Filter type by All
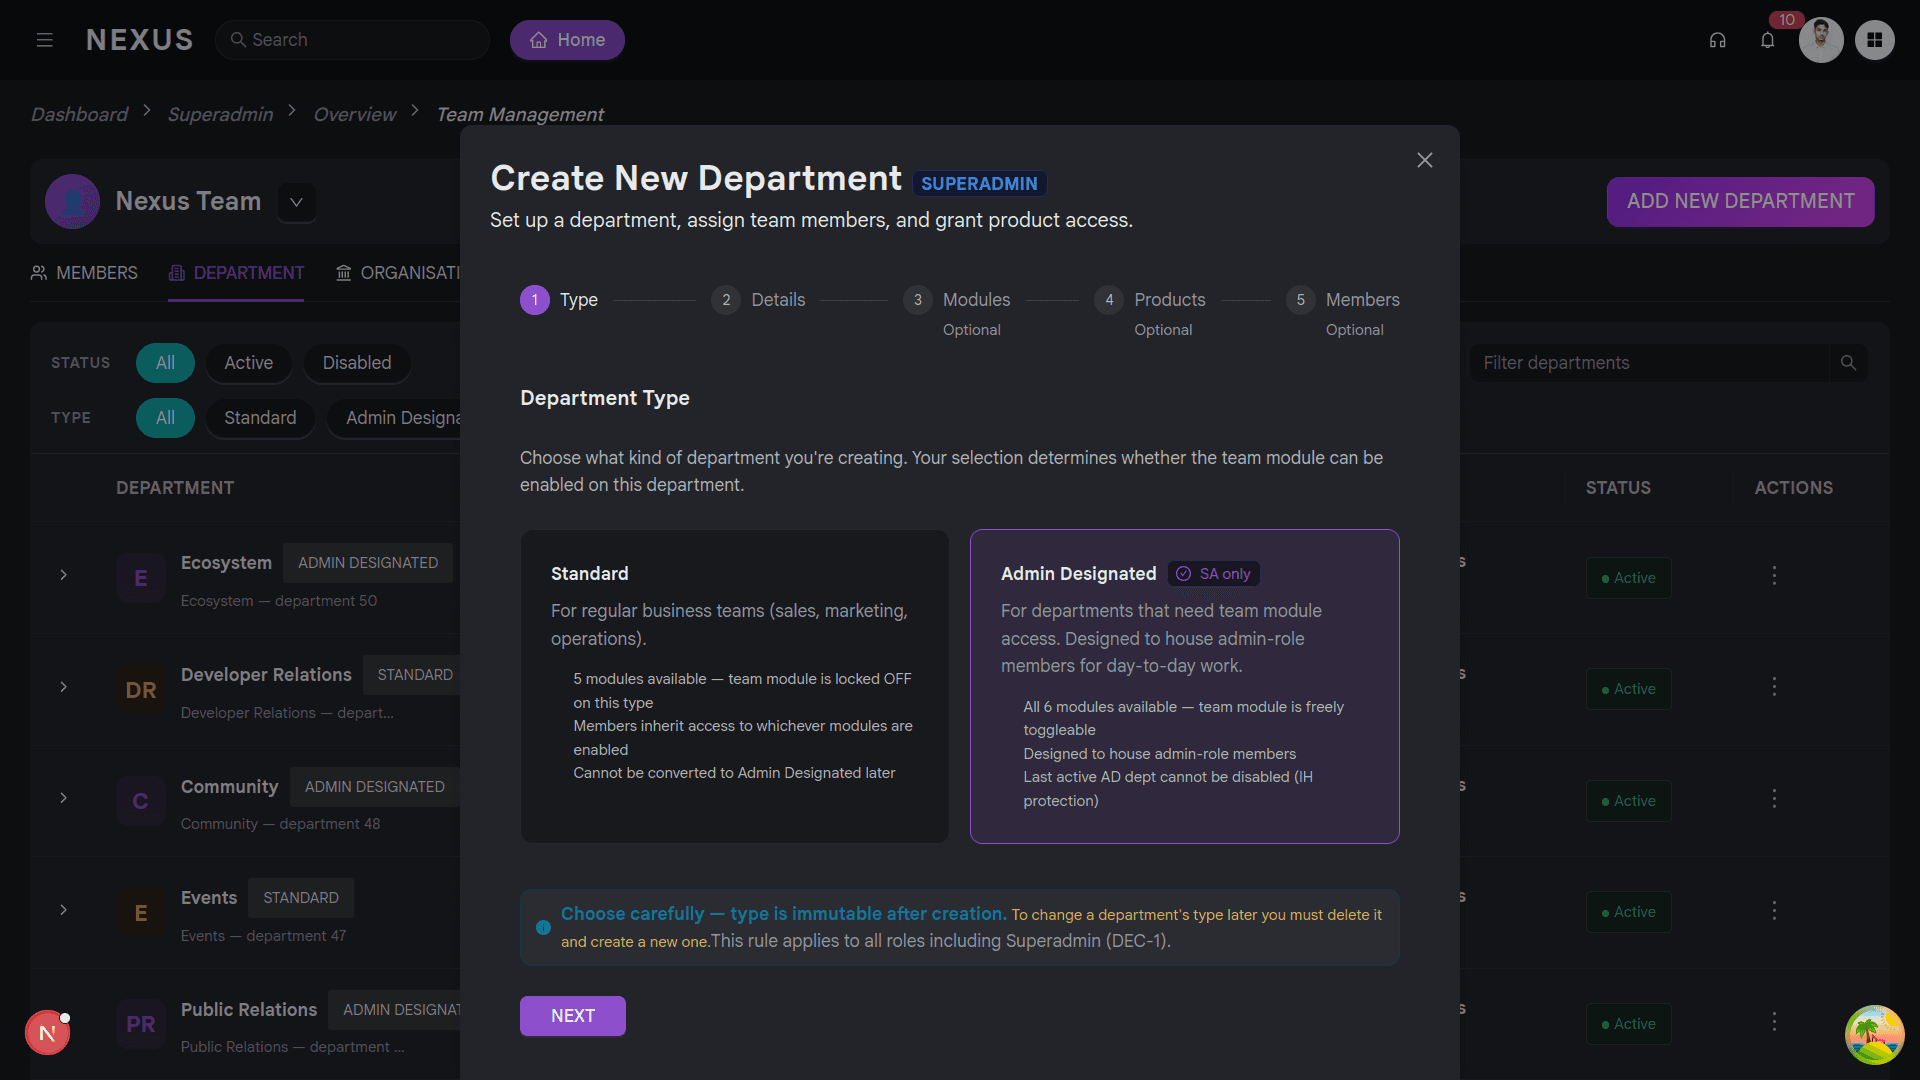1920x1080 pixels. 165,418
